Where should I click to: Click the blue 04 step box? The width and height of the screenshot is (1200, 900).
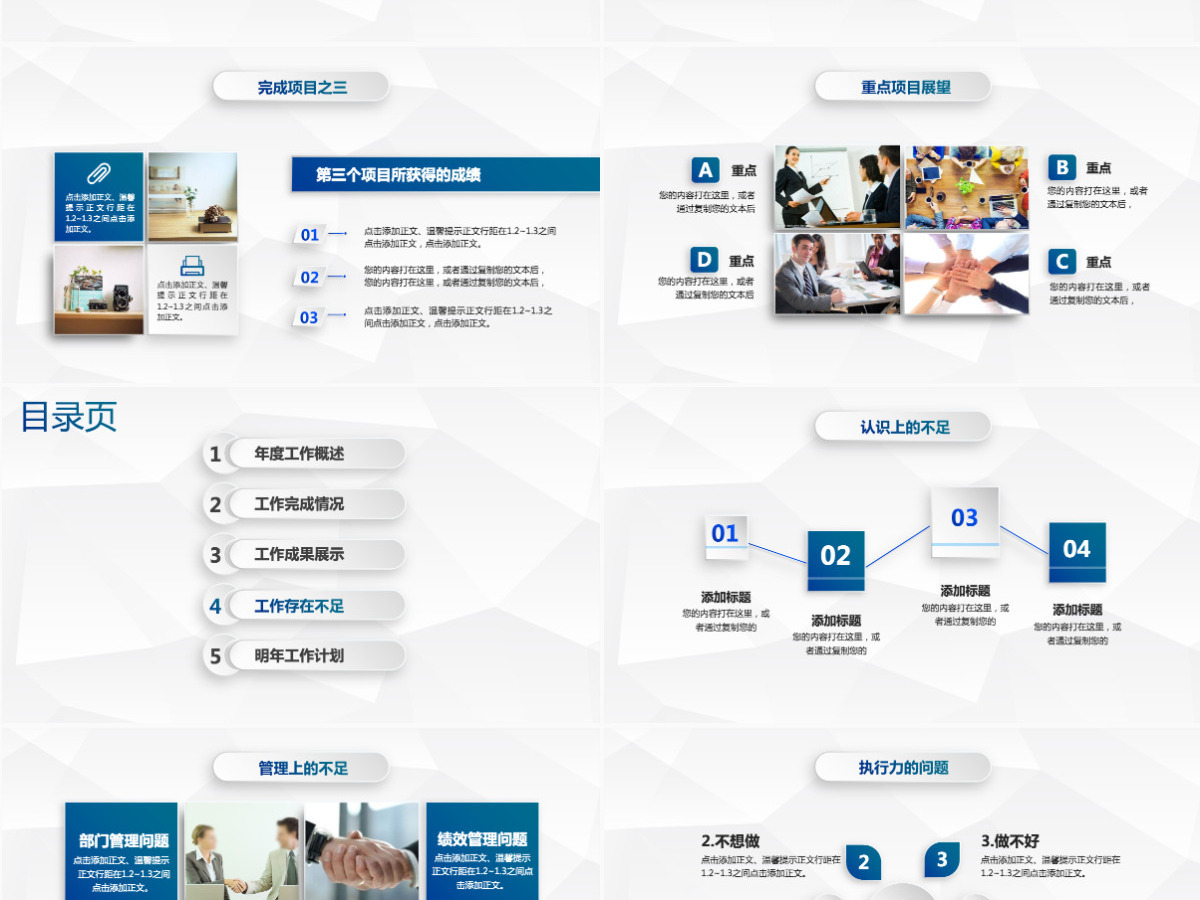(x=1077, y=552)
